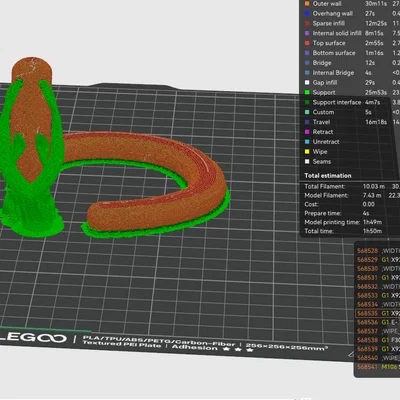Click the orange Outer wall color swatch
The width and height of the screenshot is (400, 400).
click(x=307, y=4)
